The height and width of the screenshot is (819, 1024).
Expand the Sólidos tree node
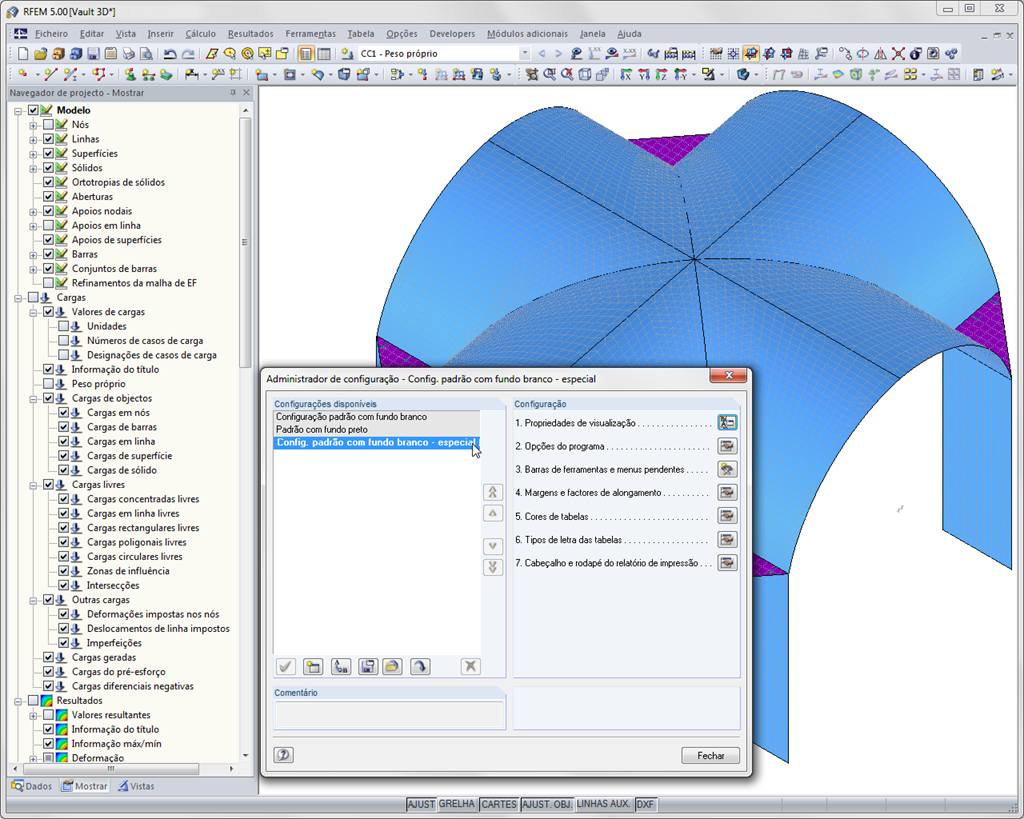tap(33, 168)
